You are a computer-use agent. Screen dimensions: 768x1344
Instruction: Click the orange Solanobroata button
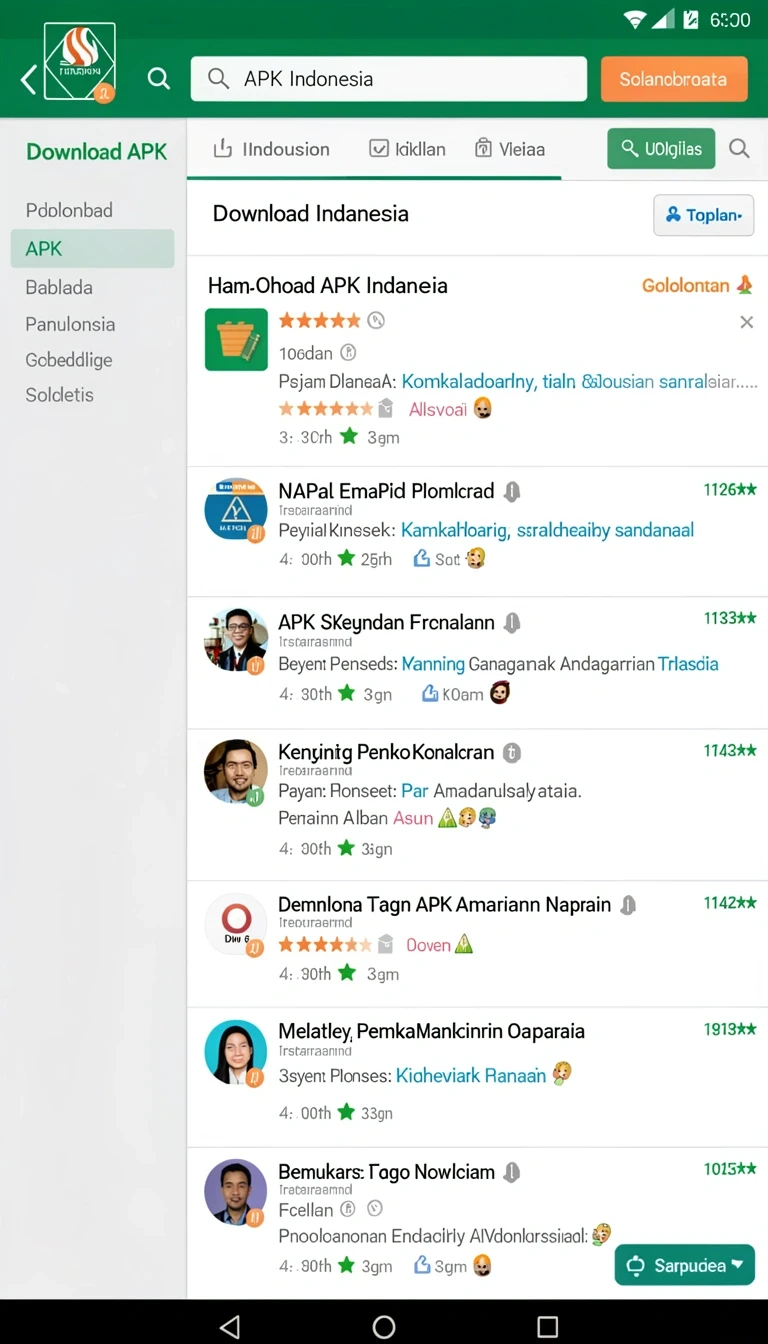[674, 79]
